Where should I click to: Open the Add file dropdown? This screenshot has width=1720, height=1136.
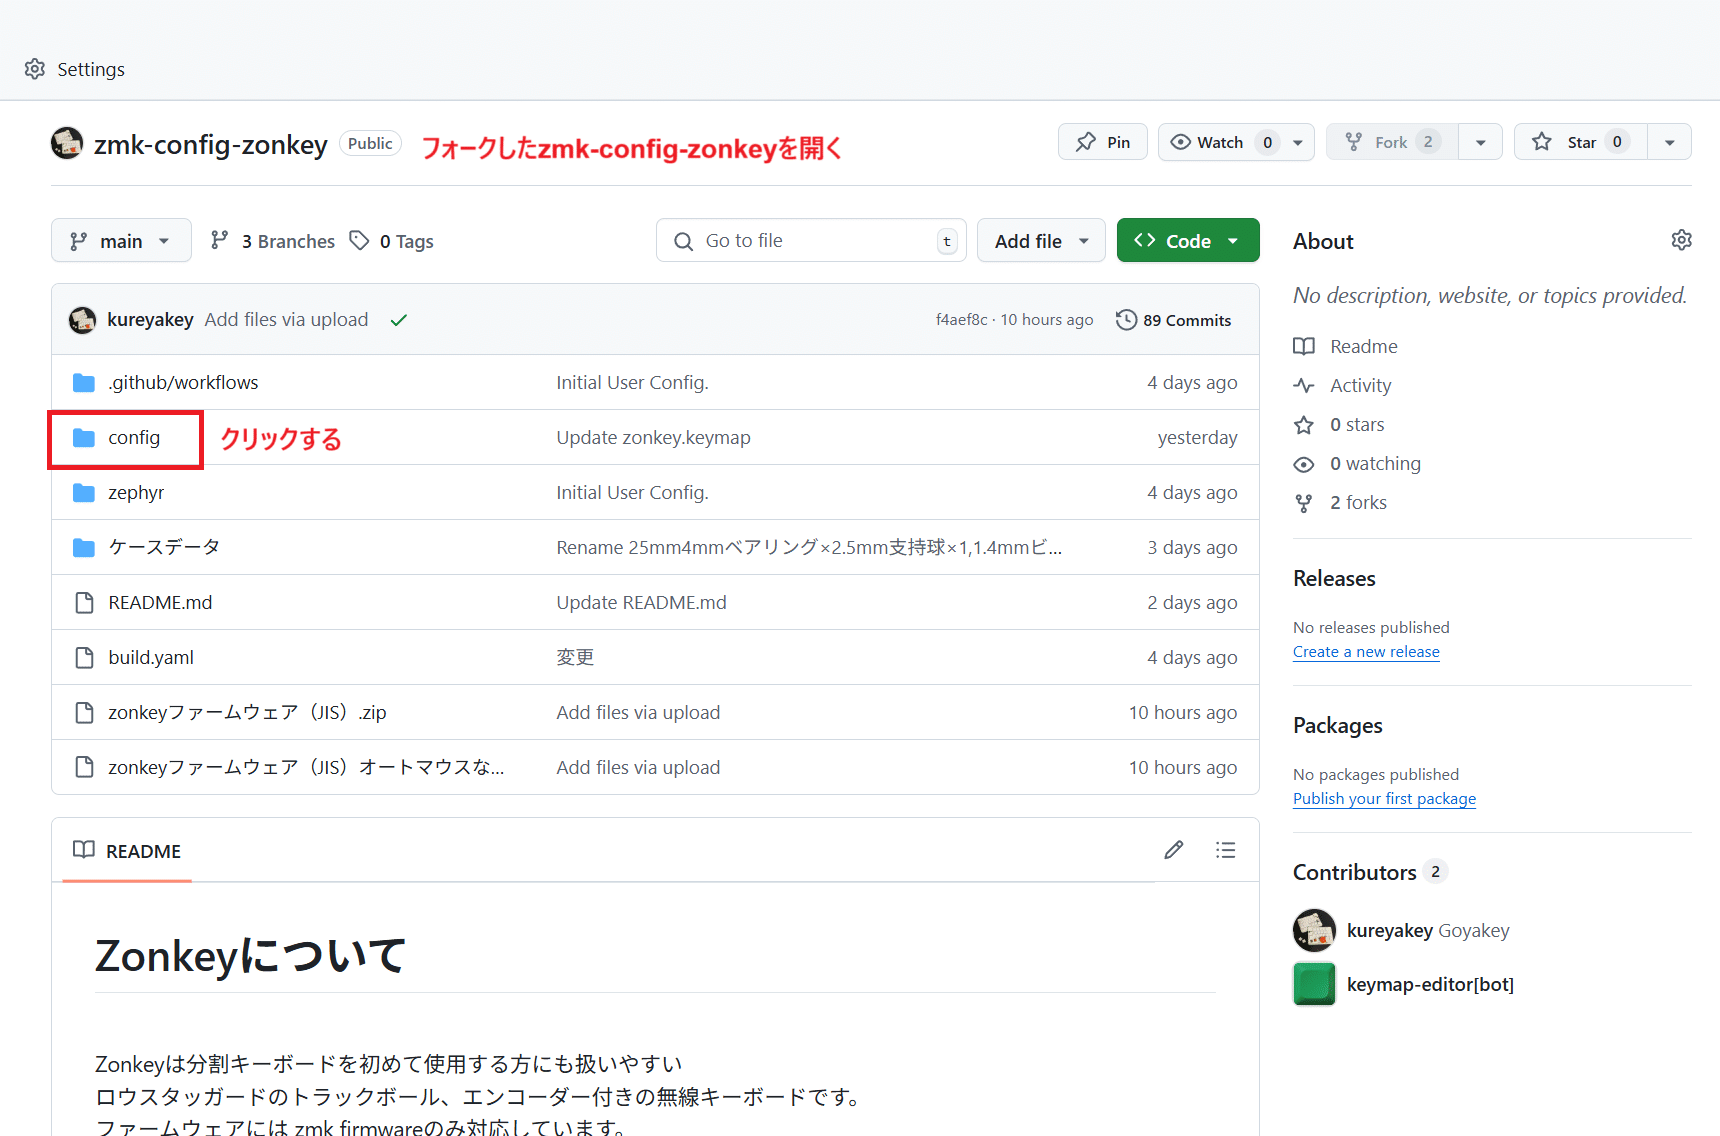(x=1041, y=241)
